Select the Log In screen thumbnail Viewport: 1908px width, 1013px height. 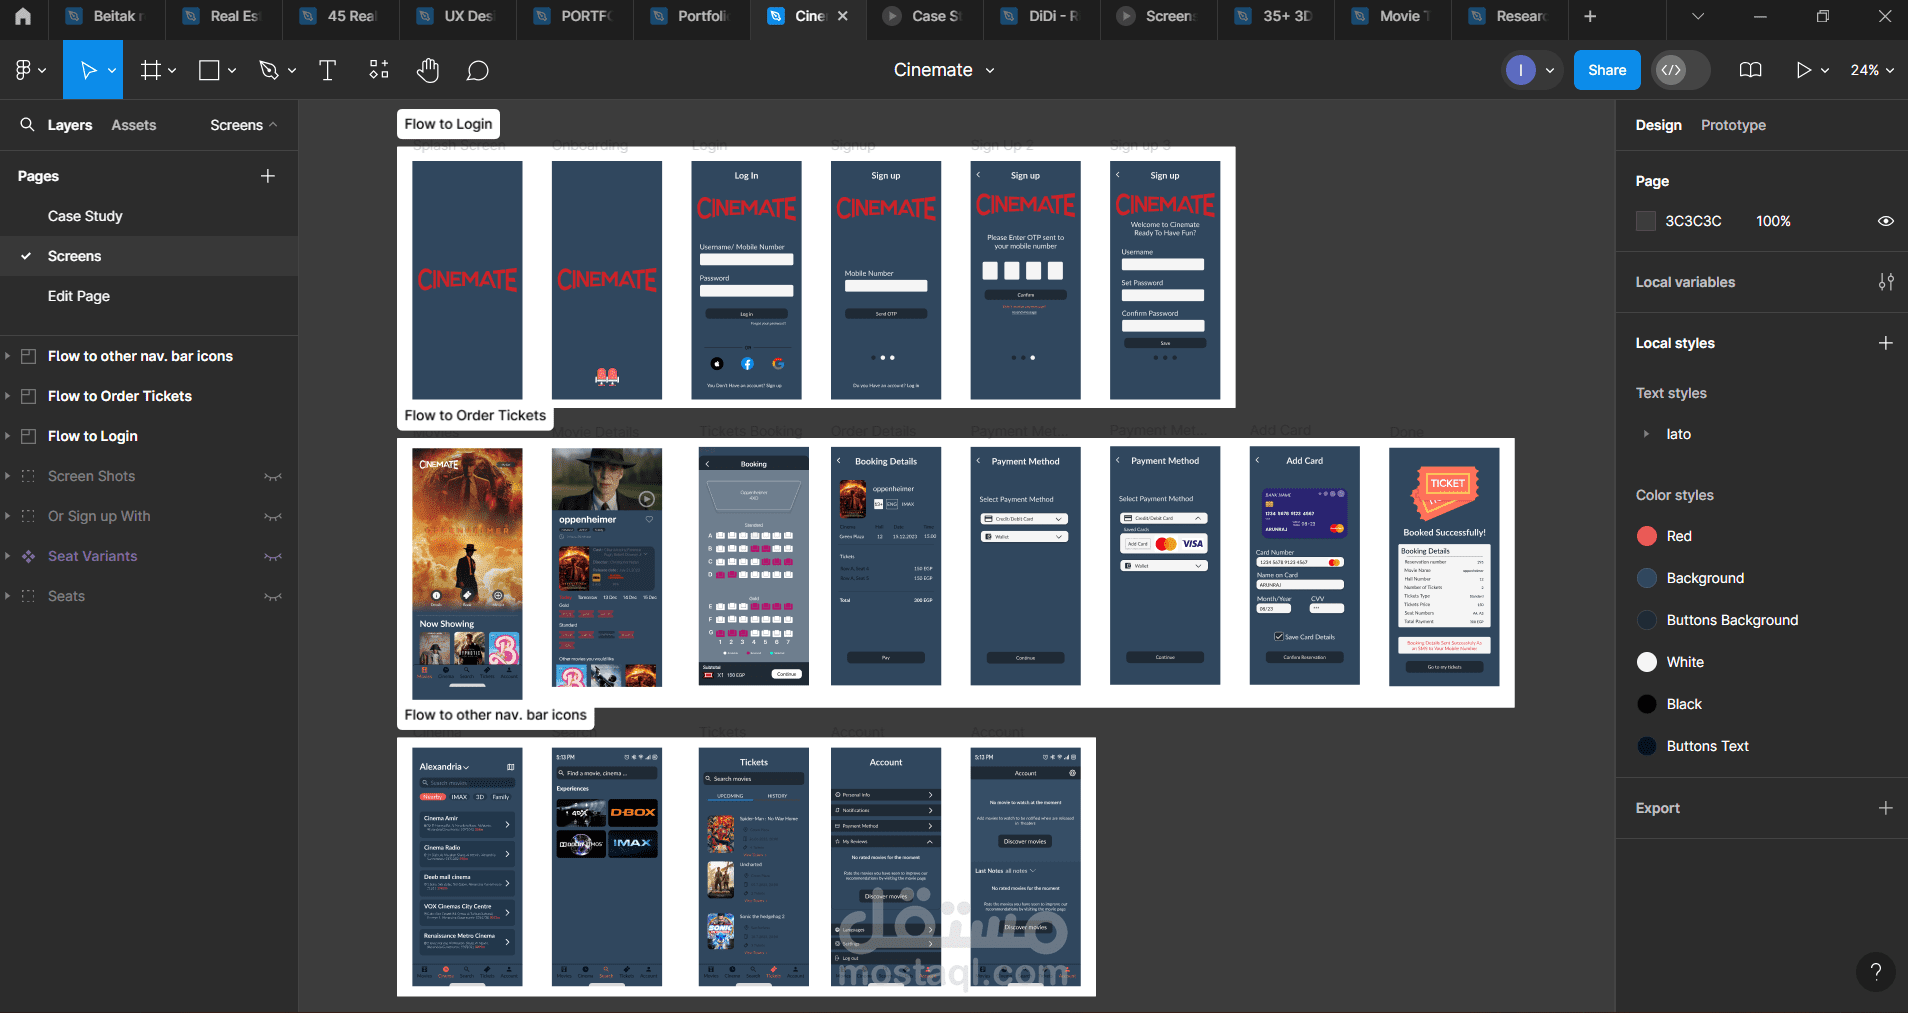click(746, 280)
